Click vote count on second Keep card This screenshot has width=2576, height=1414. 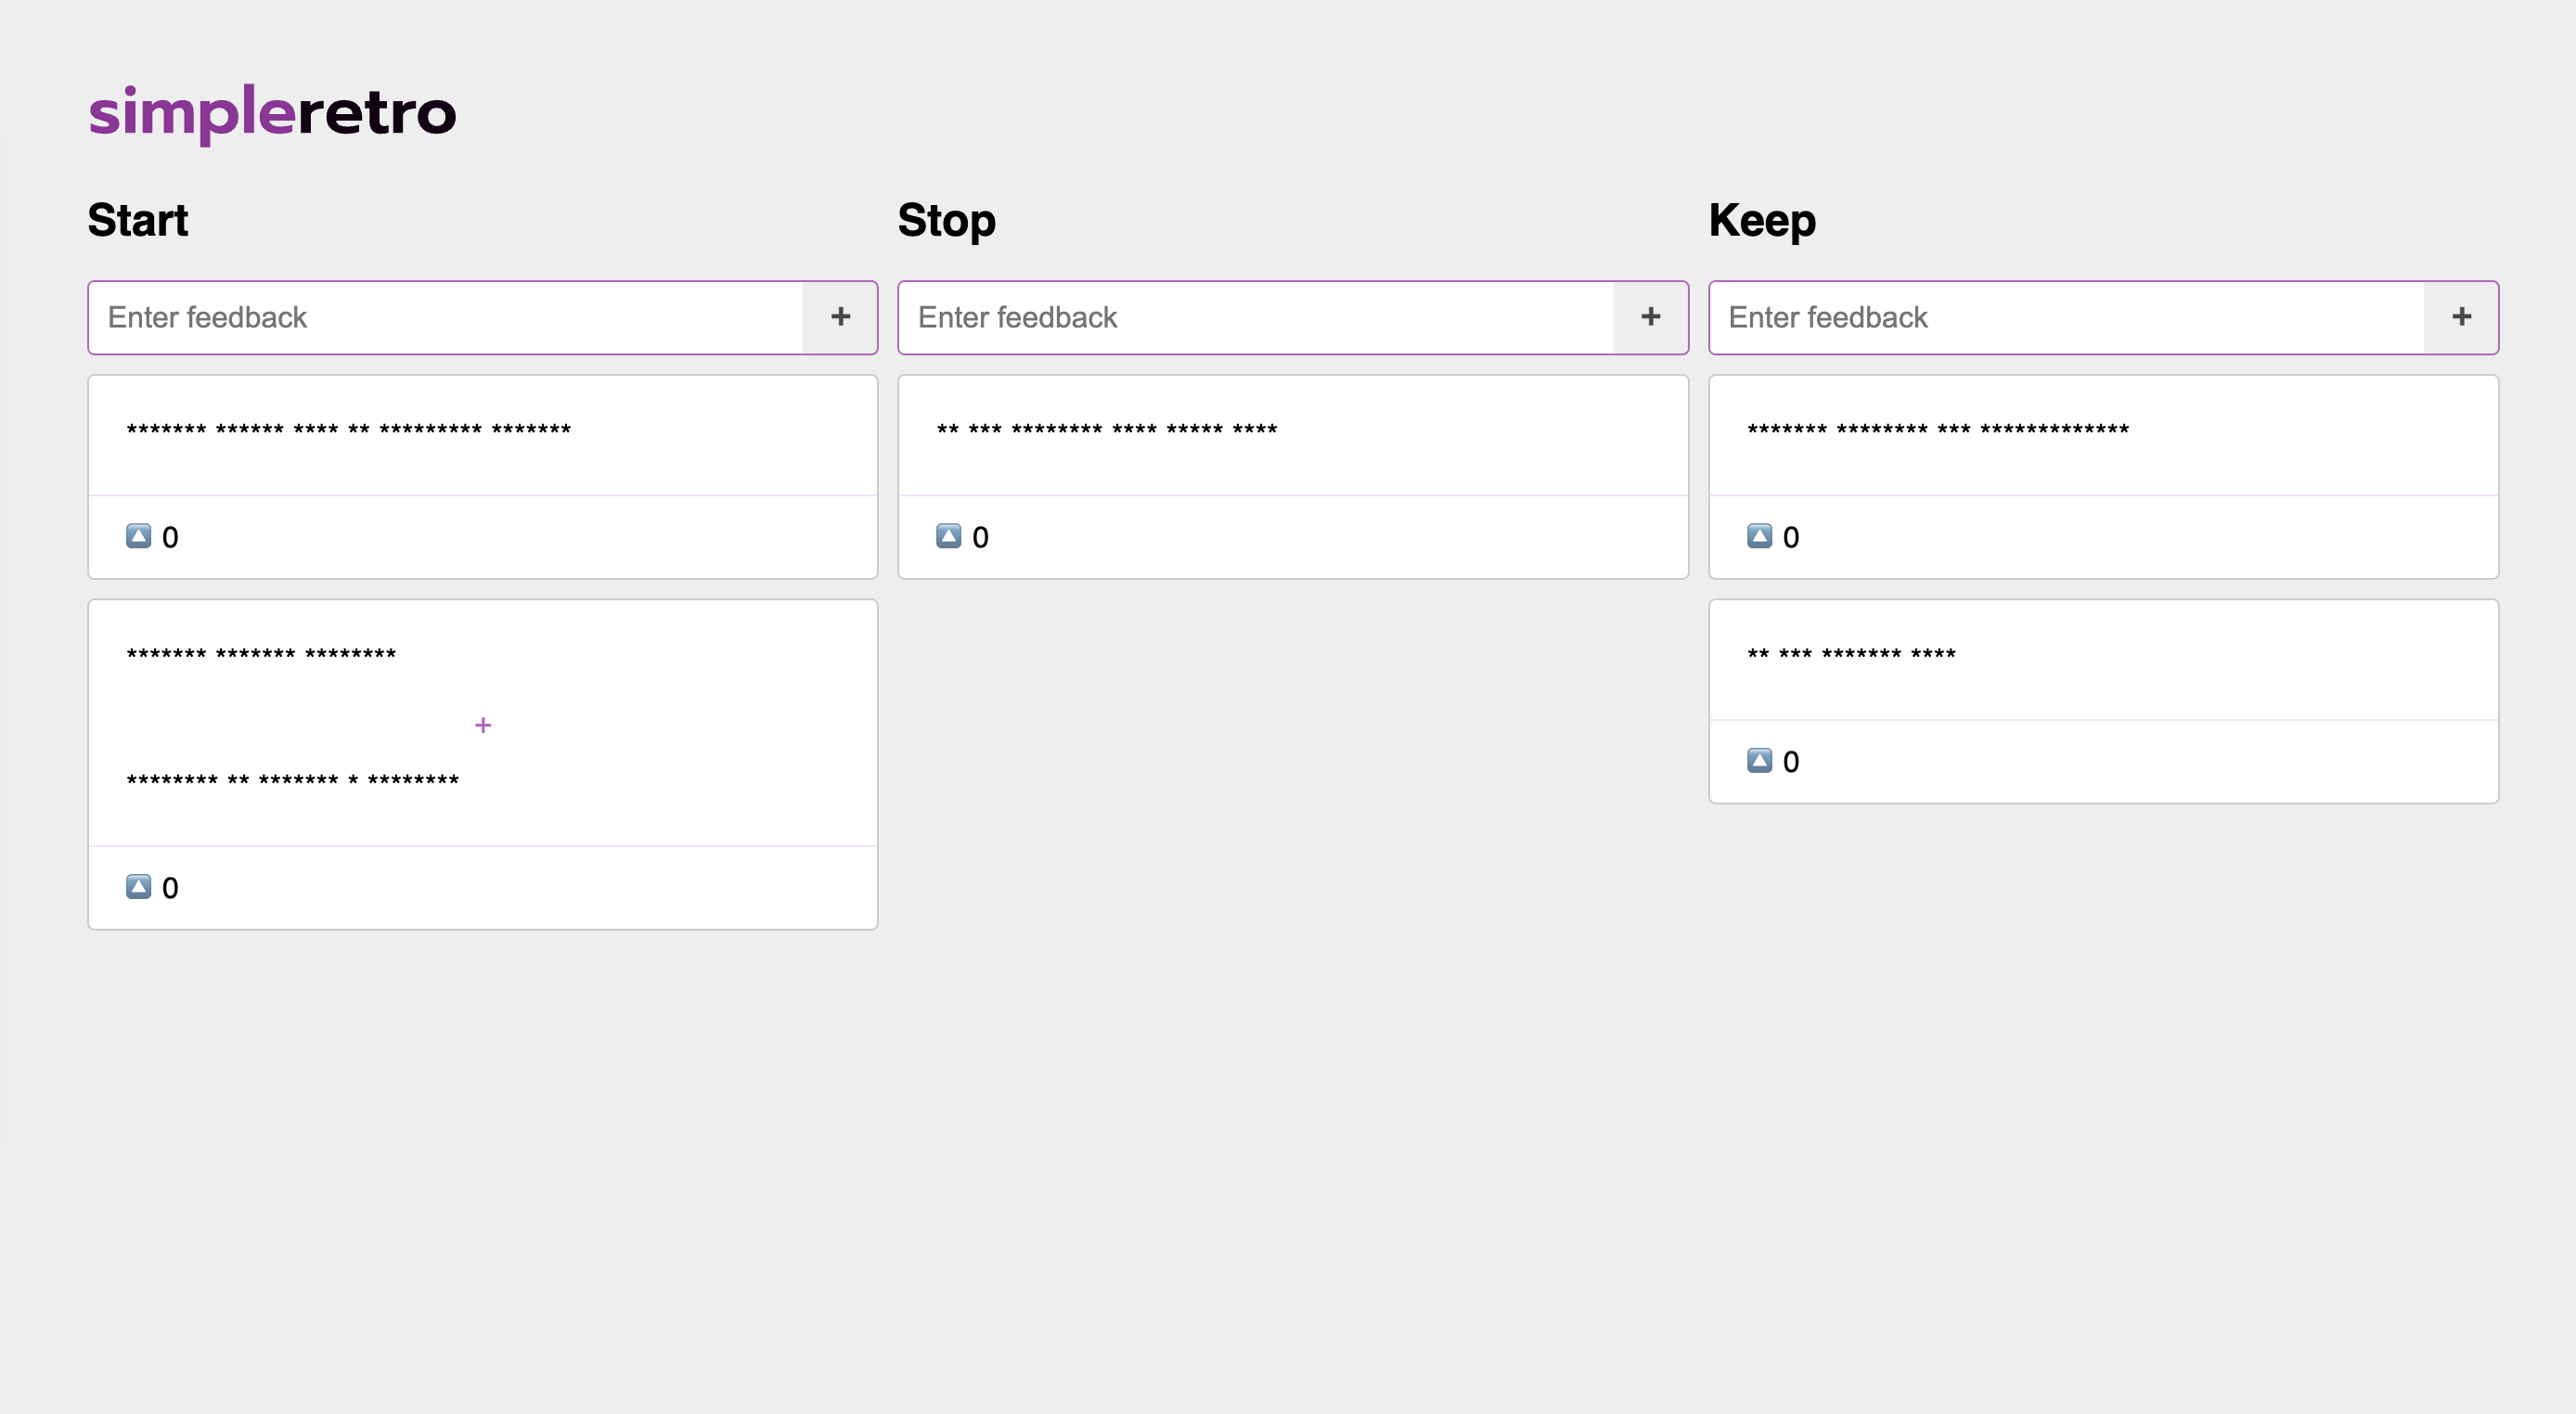point(1791,763)
